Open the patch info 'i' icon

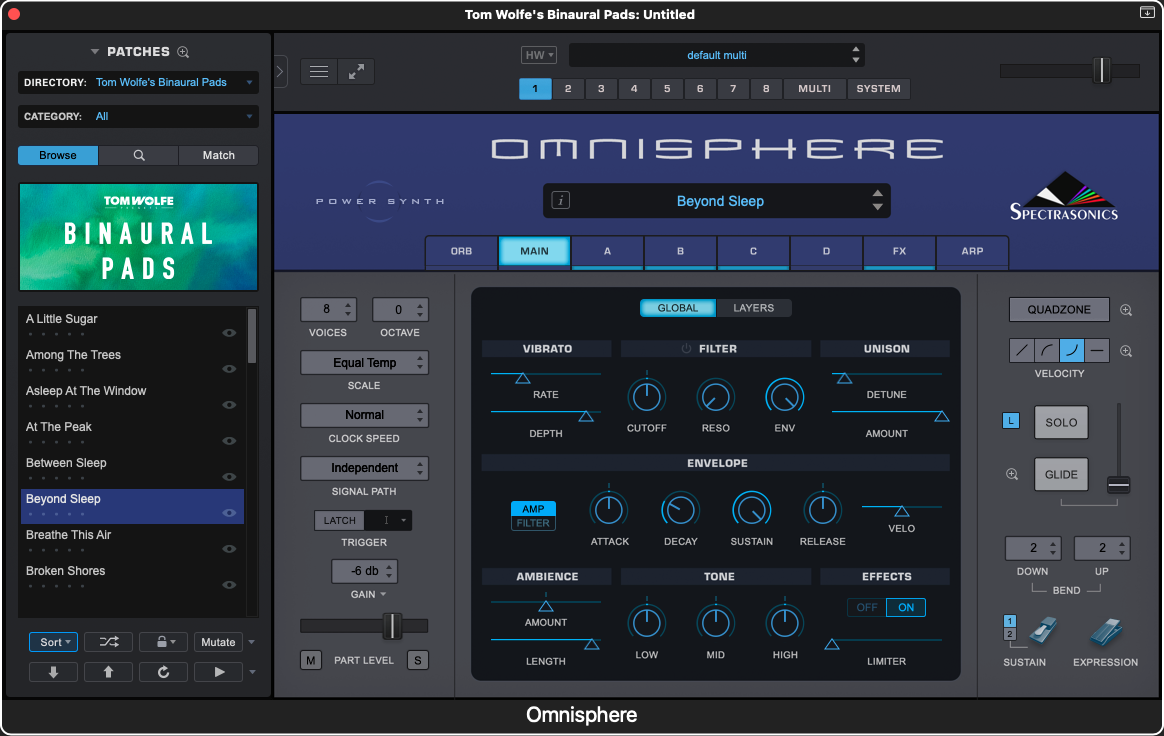pos(560,201)
